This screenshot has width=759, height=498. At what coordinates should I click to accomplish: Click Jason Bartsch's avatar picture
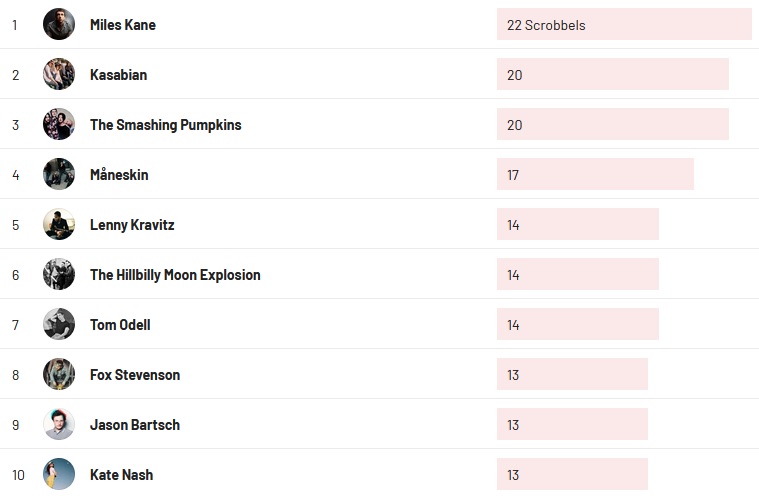tap(59, 424)
